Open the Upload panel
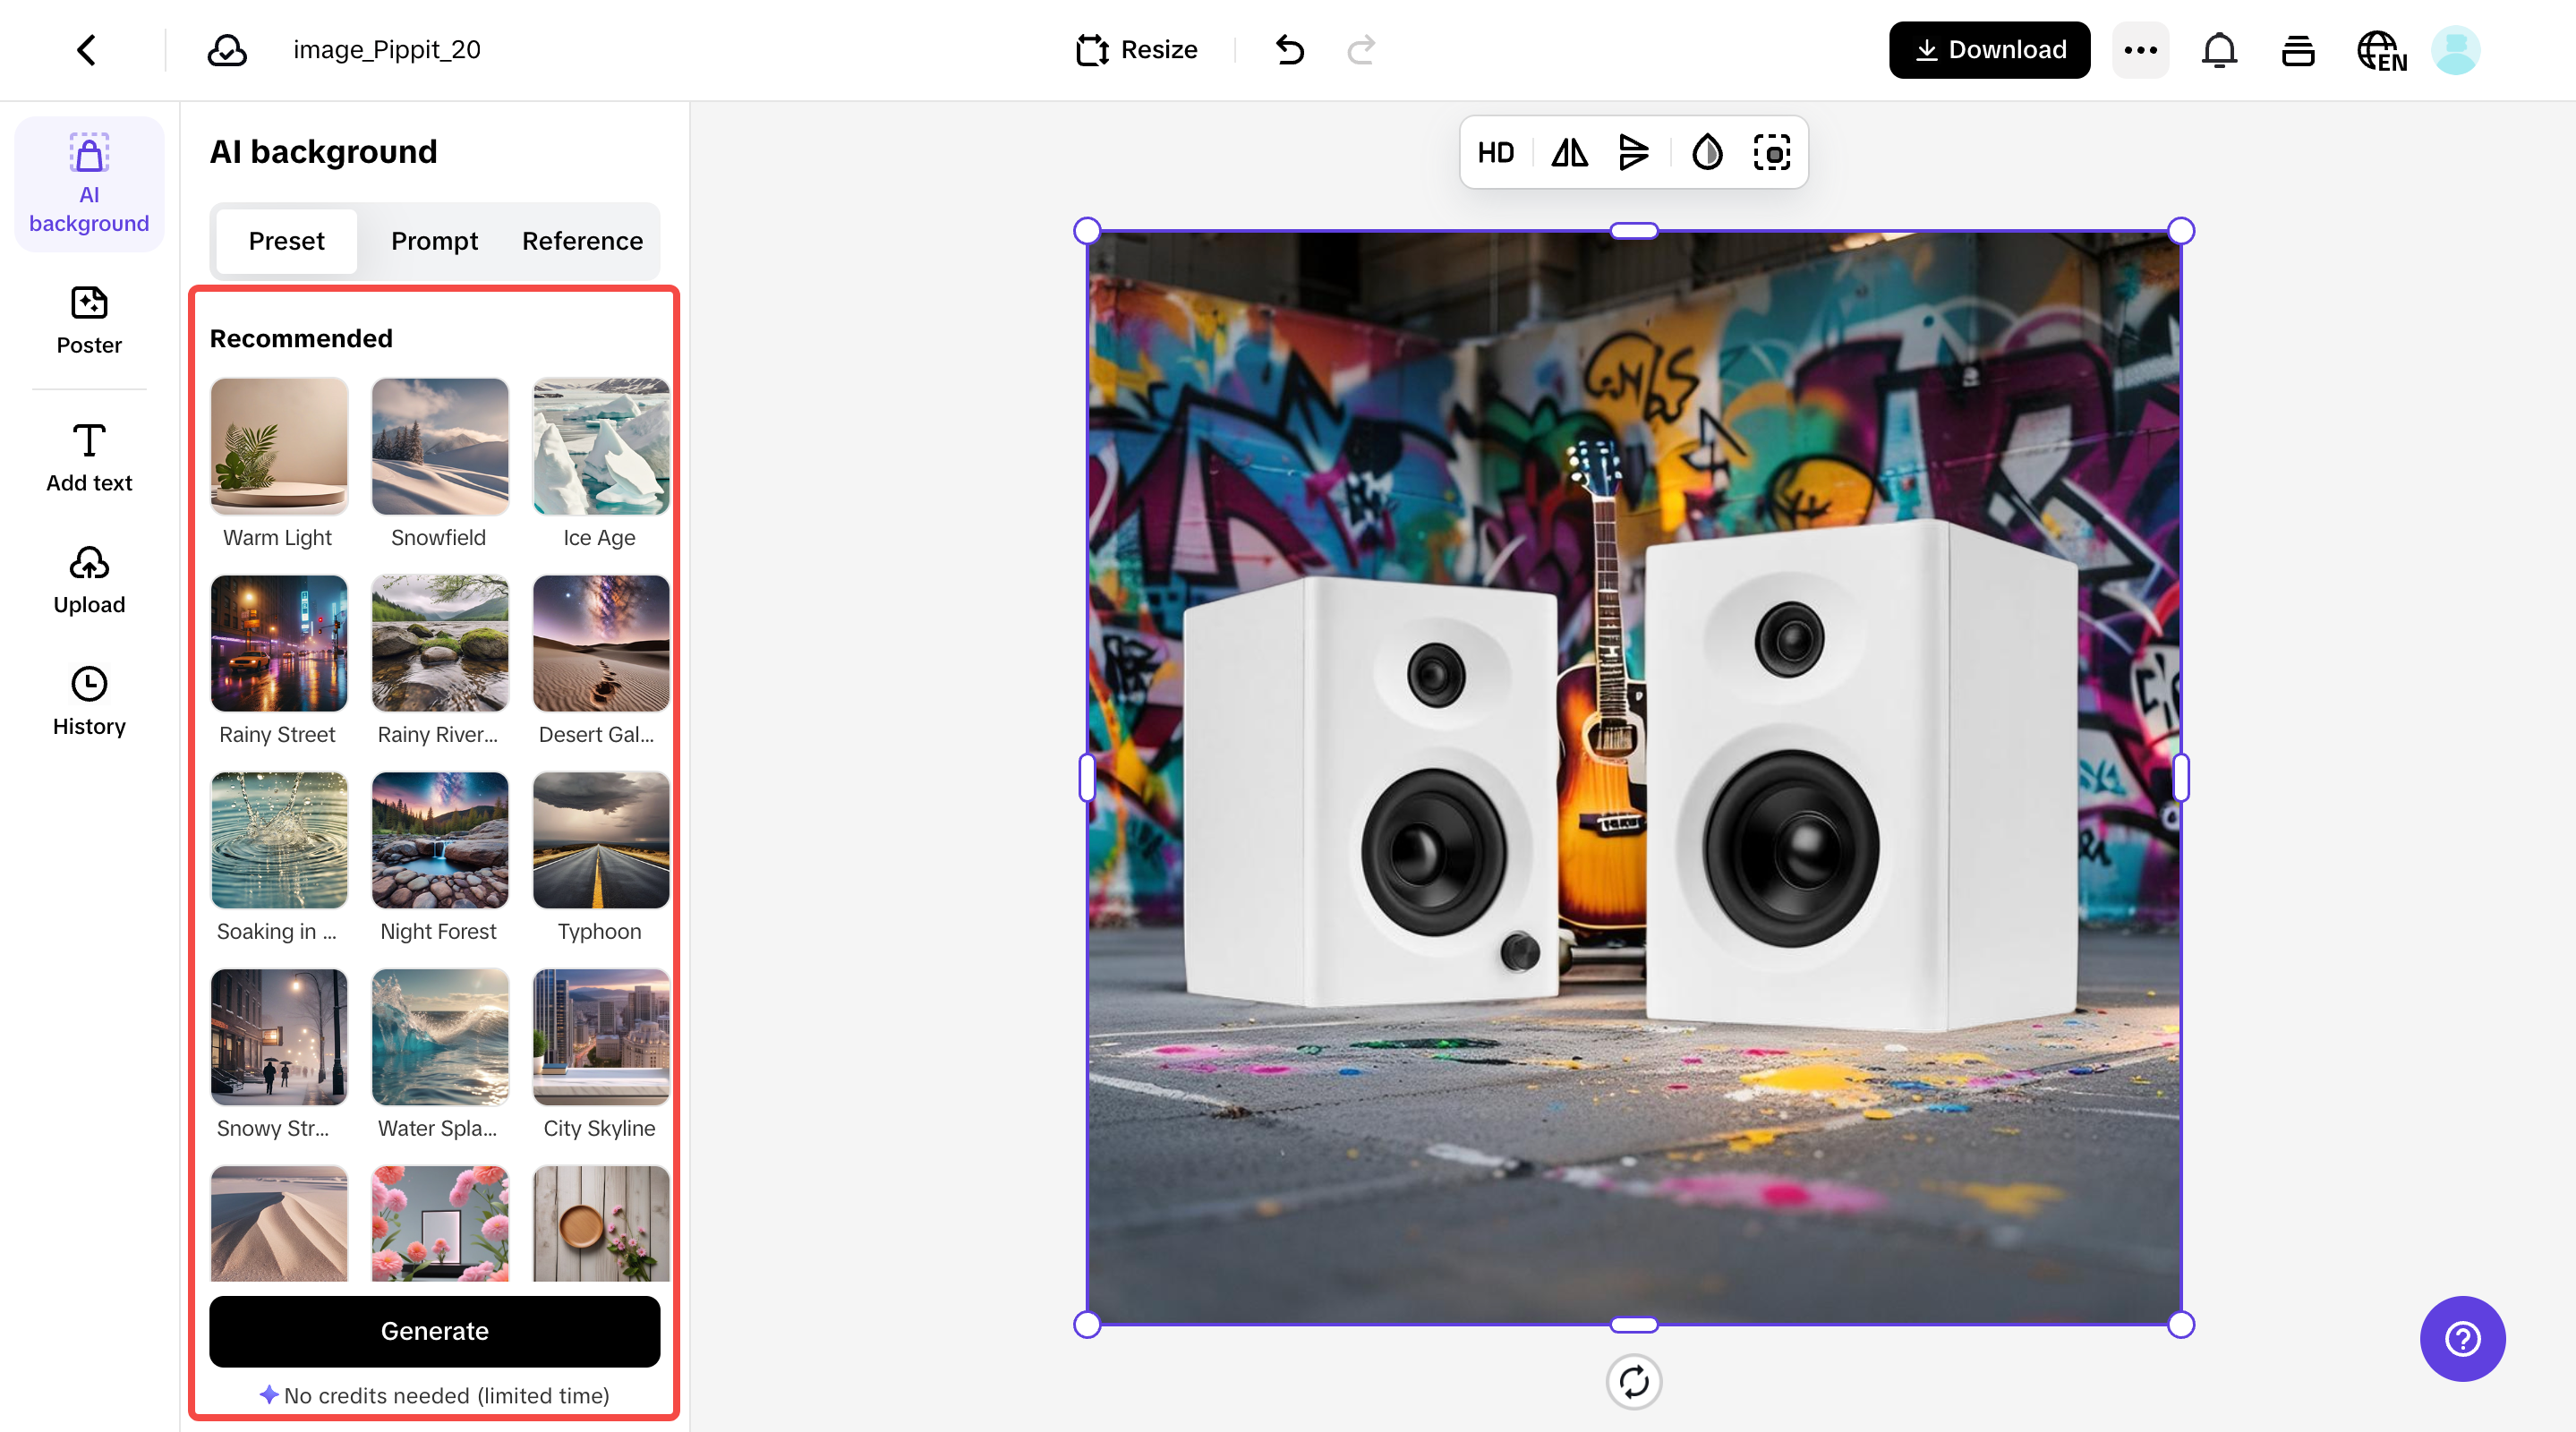 tap(89, 580)
